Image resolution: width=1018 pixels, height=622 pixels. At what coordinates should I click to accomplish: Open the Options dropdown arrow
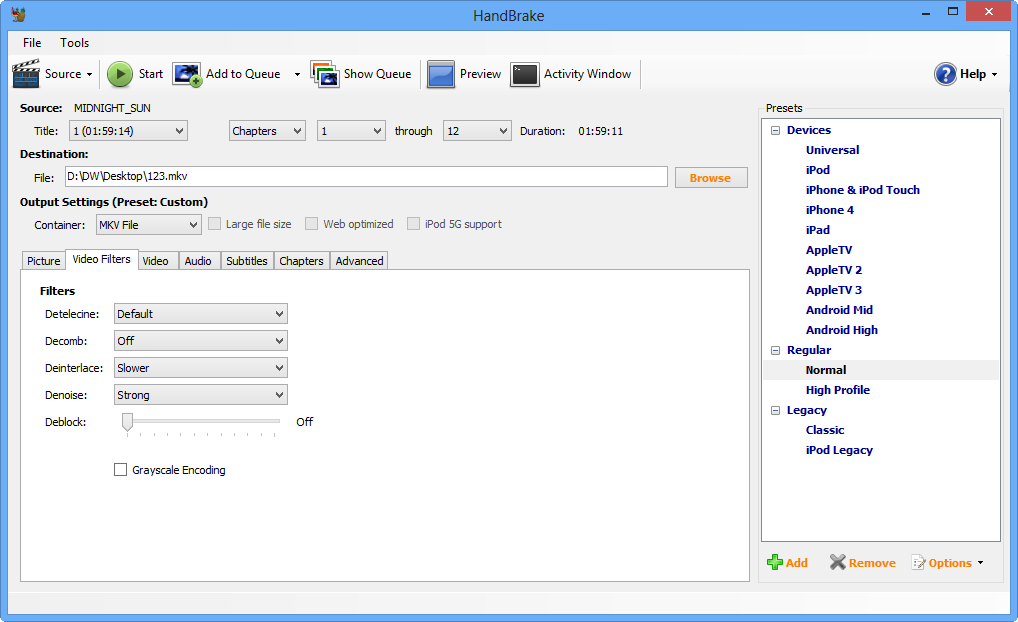pos(980,563)
